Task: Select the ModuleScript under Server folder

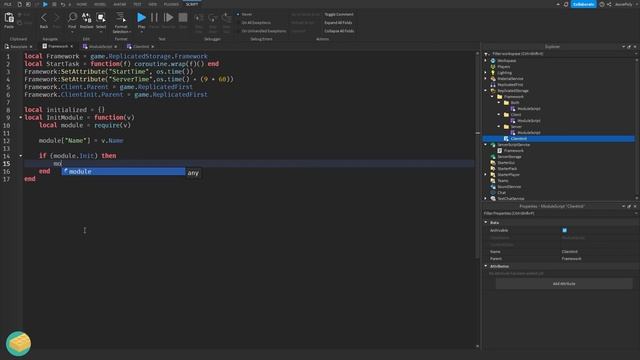Action: pos(529,133)
